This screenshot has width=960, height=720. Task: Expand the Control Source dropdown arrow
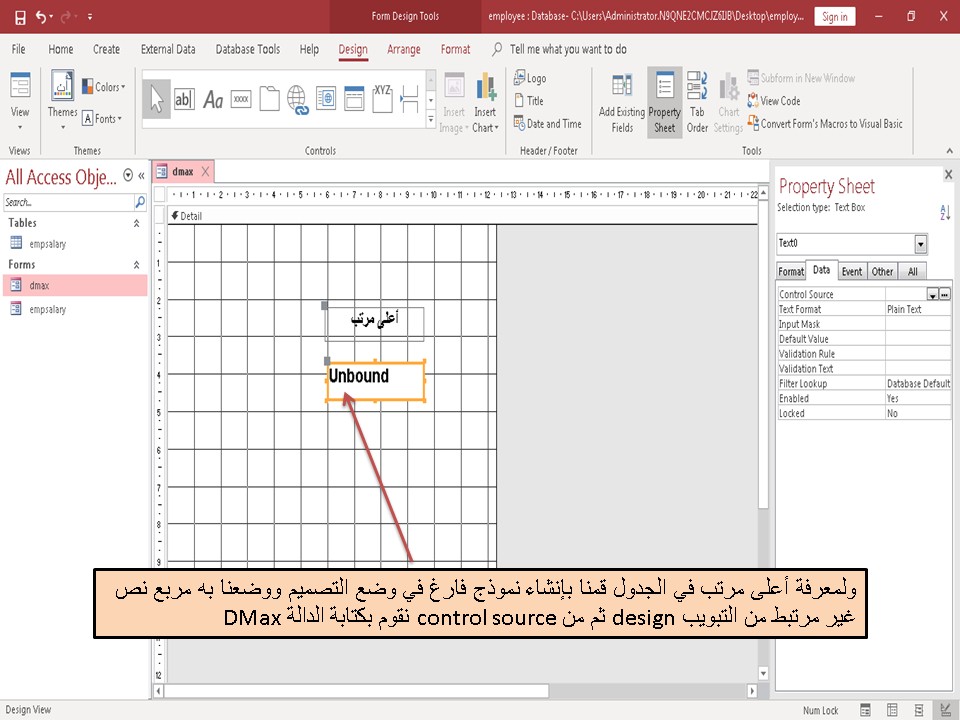[x=932, y=294]
